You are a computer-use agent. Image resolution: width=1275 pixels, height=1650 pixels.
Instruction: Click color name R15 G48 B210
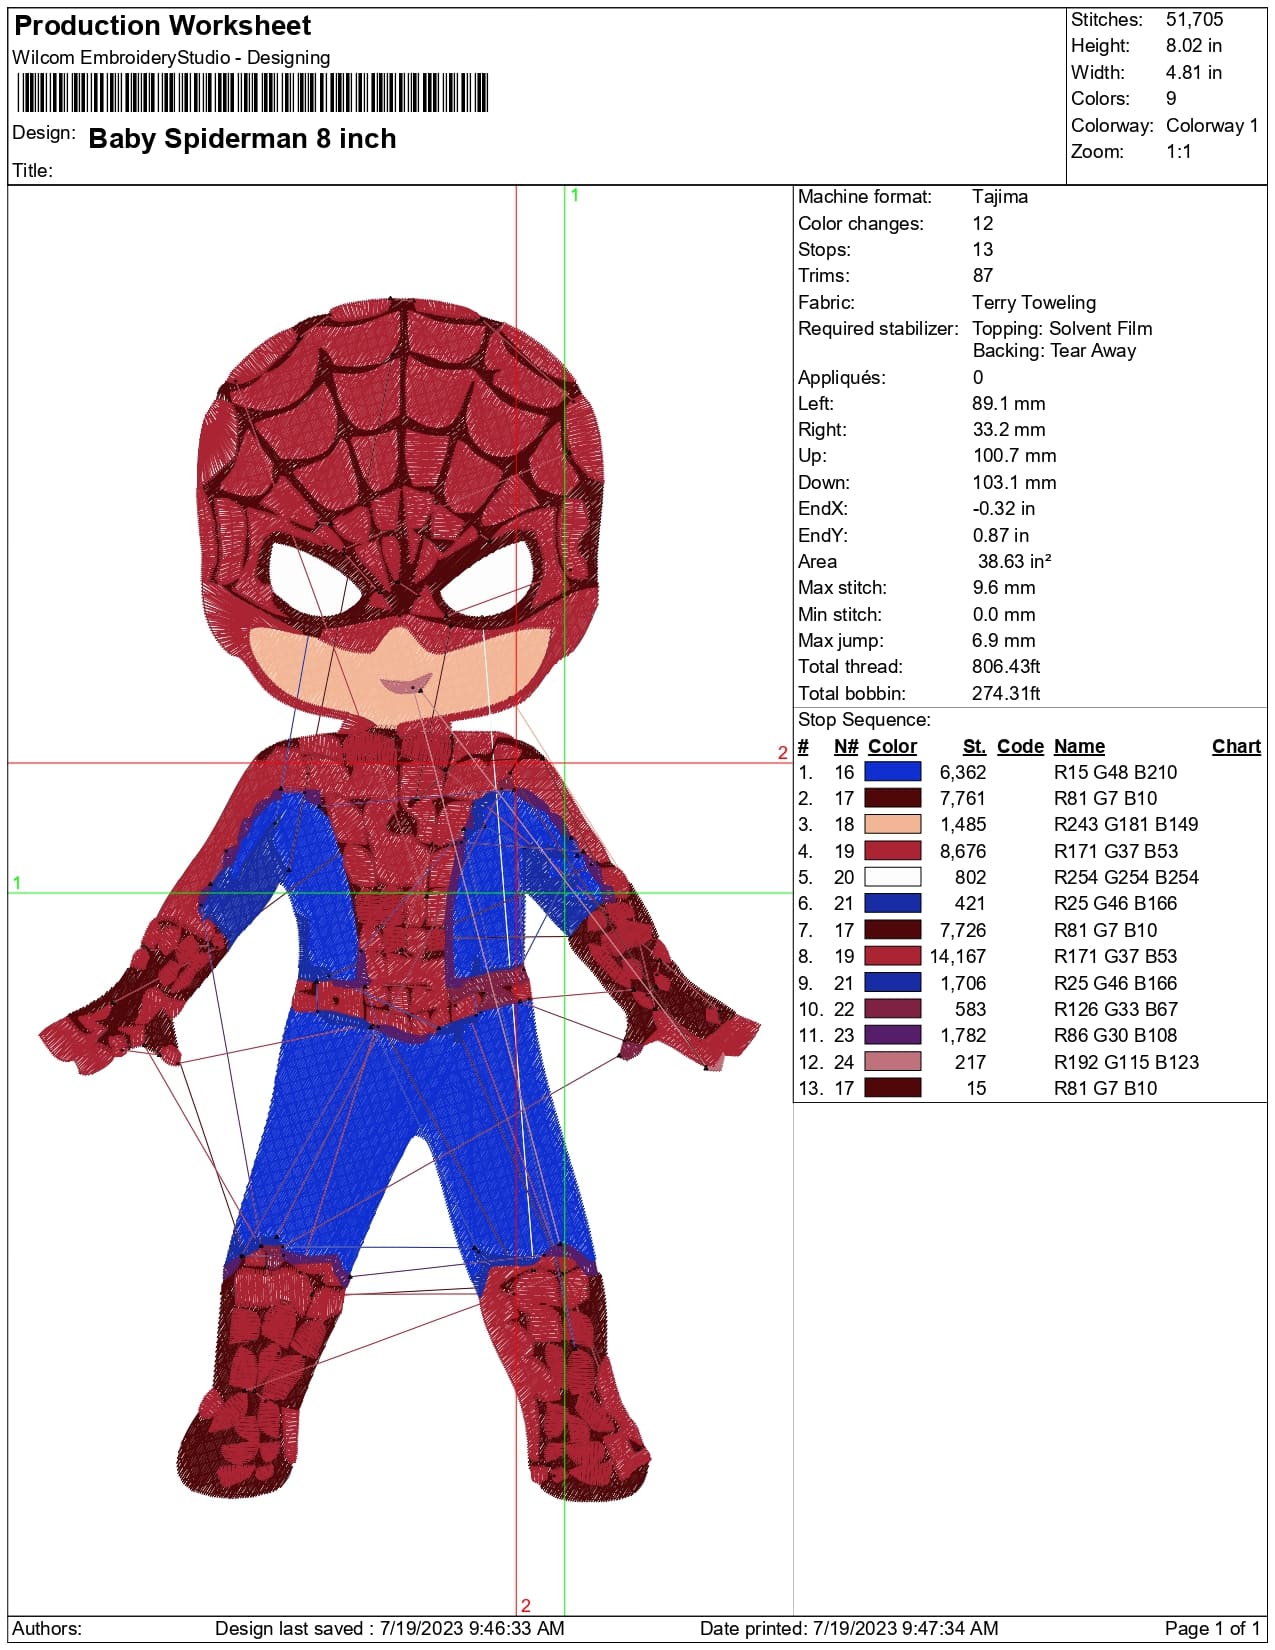click(x=1115, y=772)
